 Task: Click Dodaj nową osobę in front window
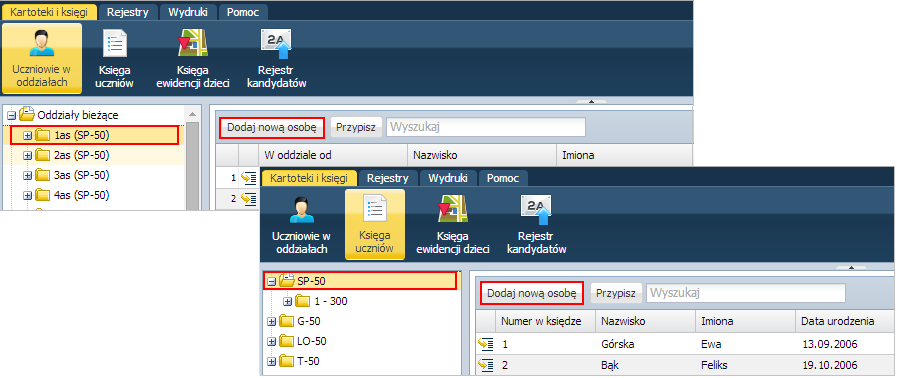tap(531, 293)
